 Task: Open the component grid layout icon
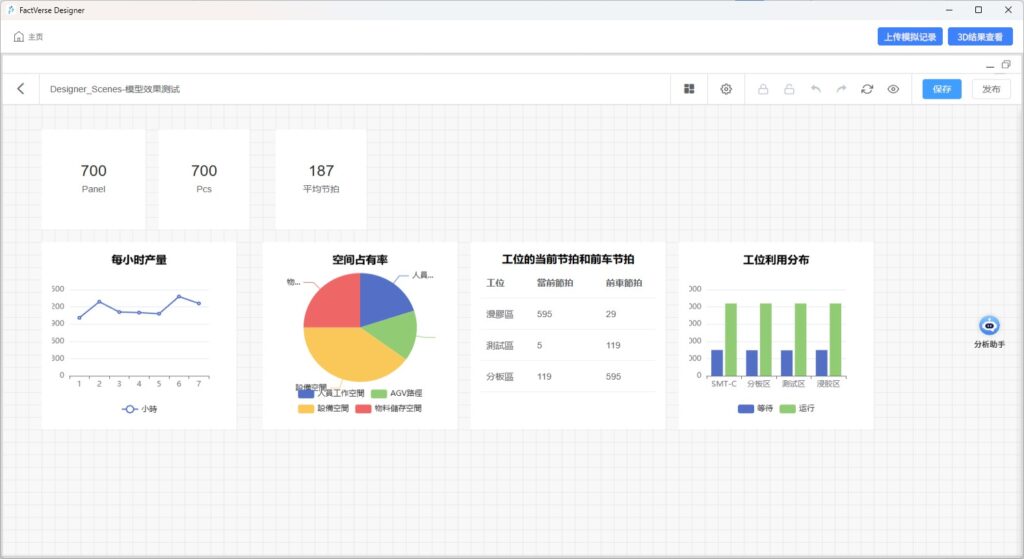[689, 89]
